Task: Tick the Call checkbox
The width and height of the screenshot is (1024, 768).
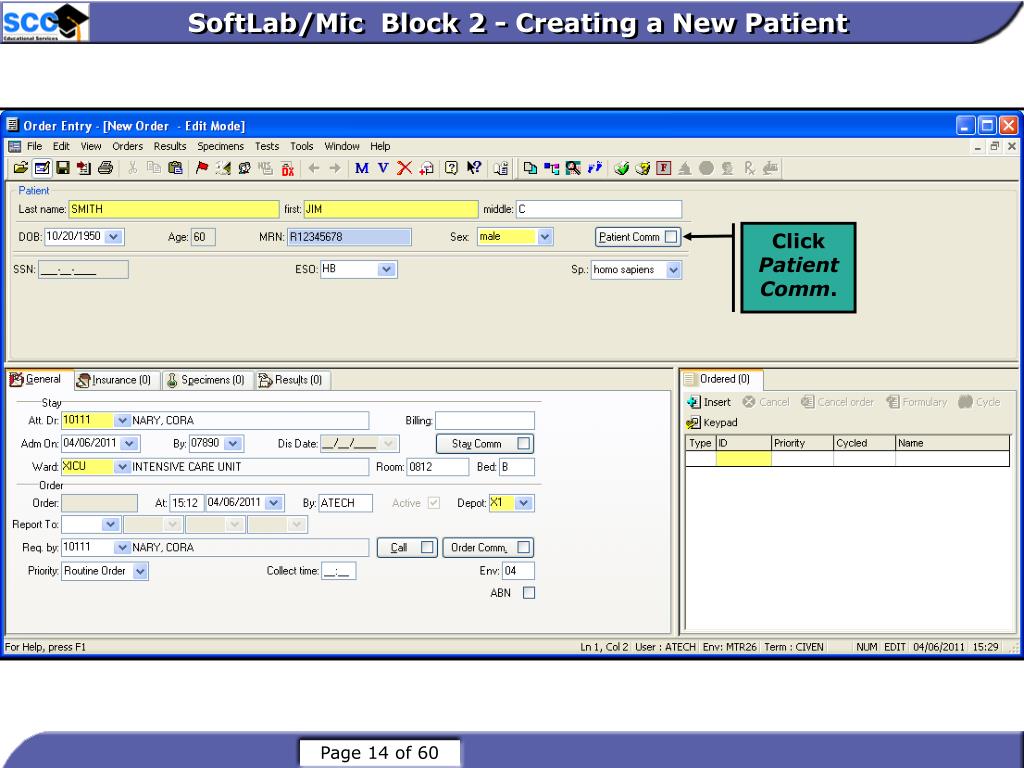Action: (426, 547)
